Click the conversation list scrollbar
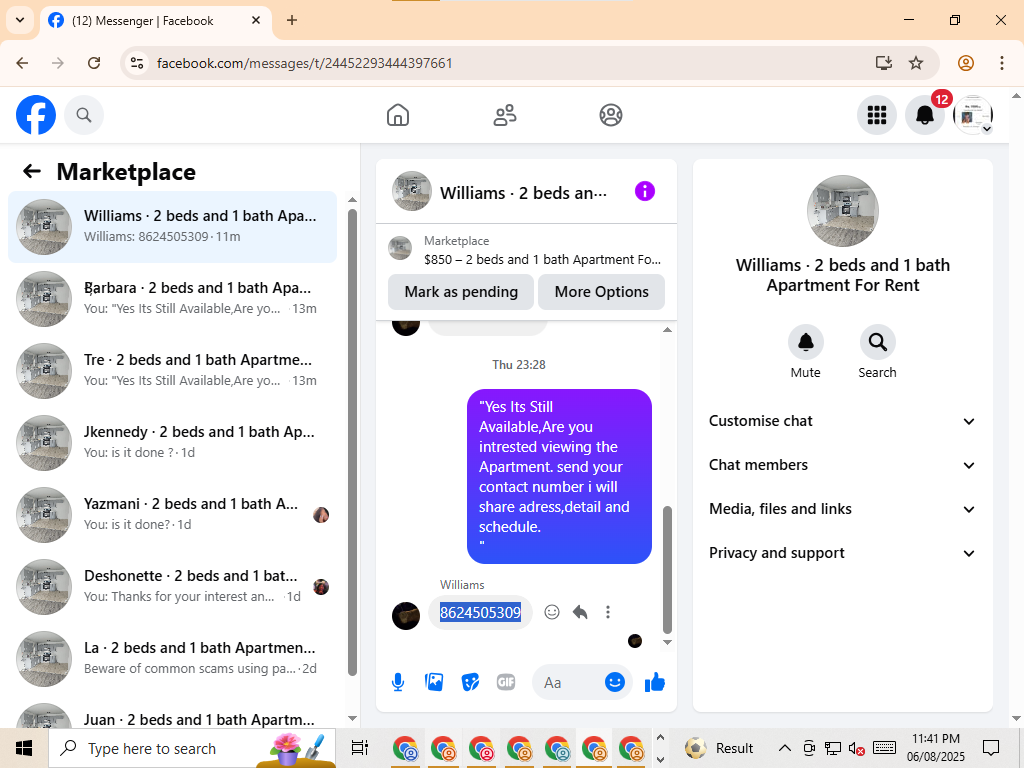The width and height of the screenshot is (1024, 768). click(352, 442)
